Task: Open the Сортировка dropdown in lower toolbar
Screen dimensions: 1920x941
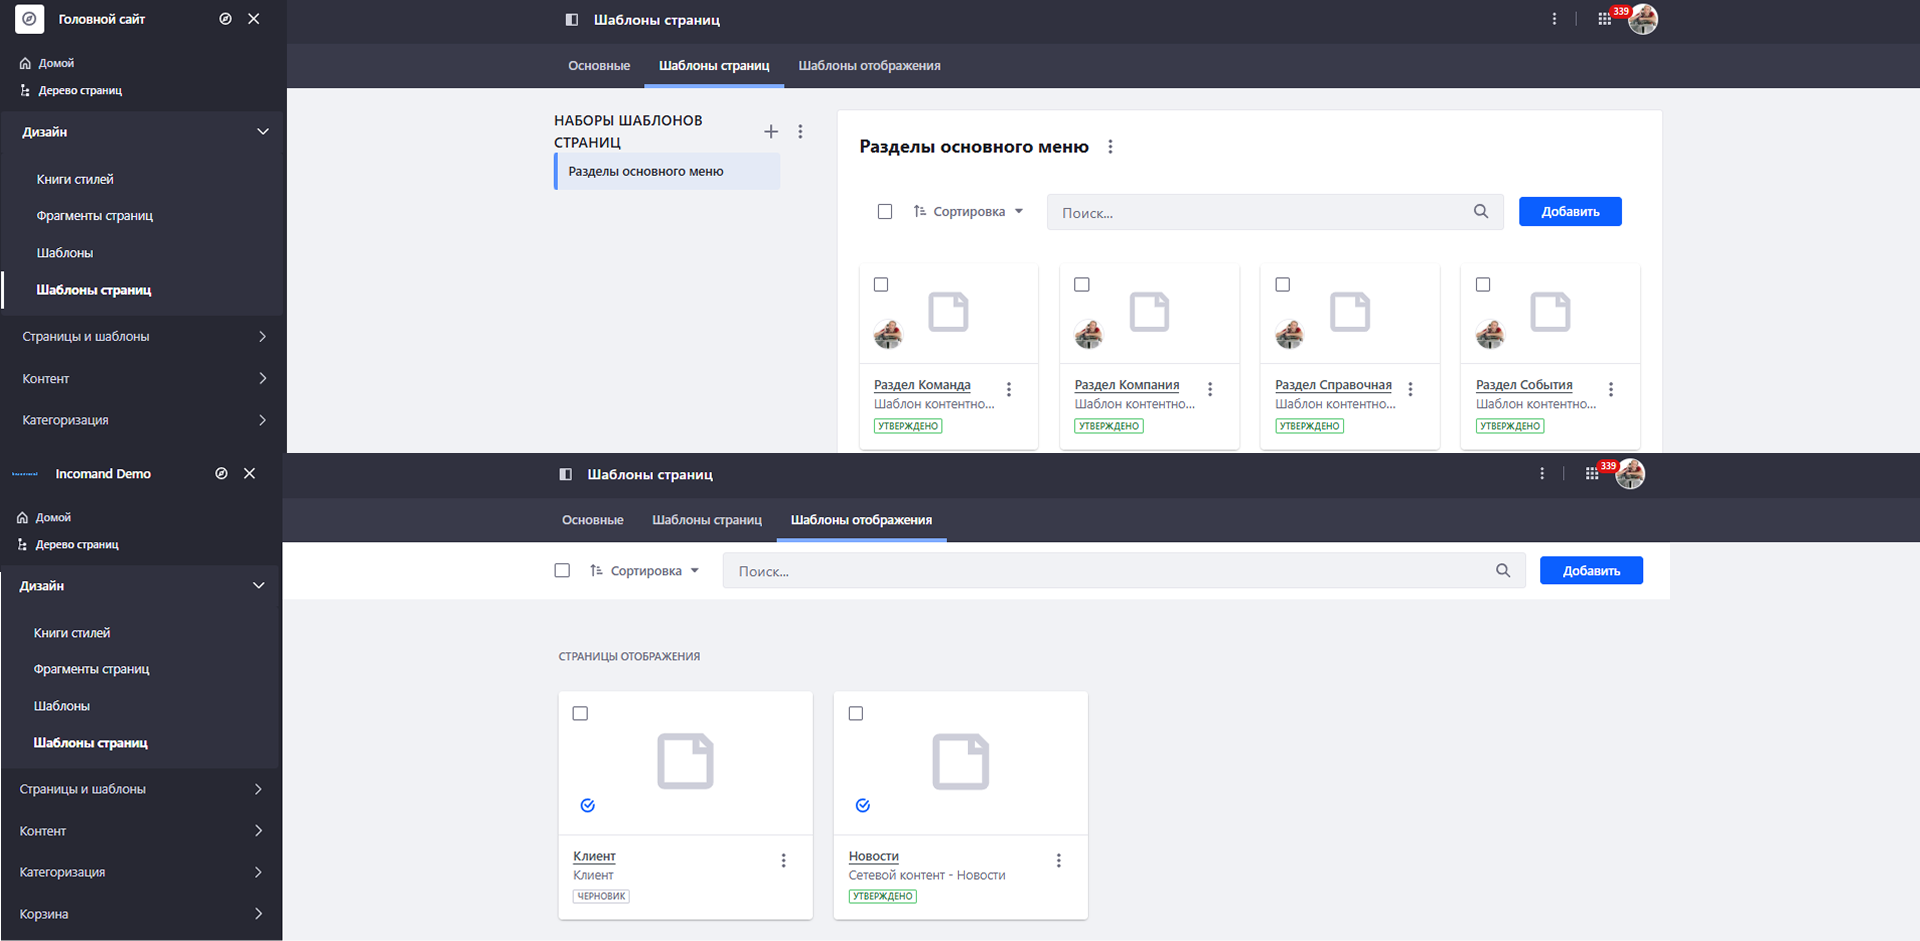Action: click(645, 571)
